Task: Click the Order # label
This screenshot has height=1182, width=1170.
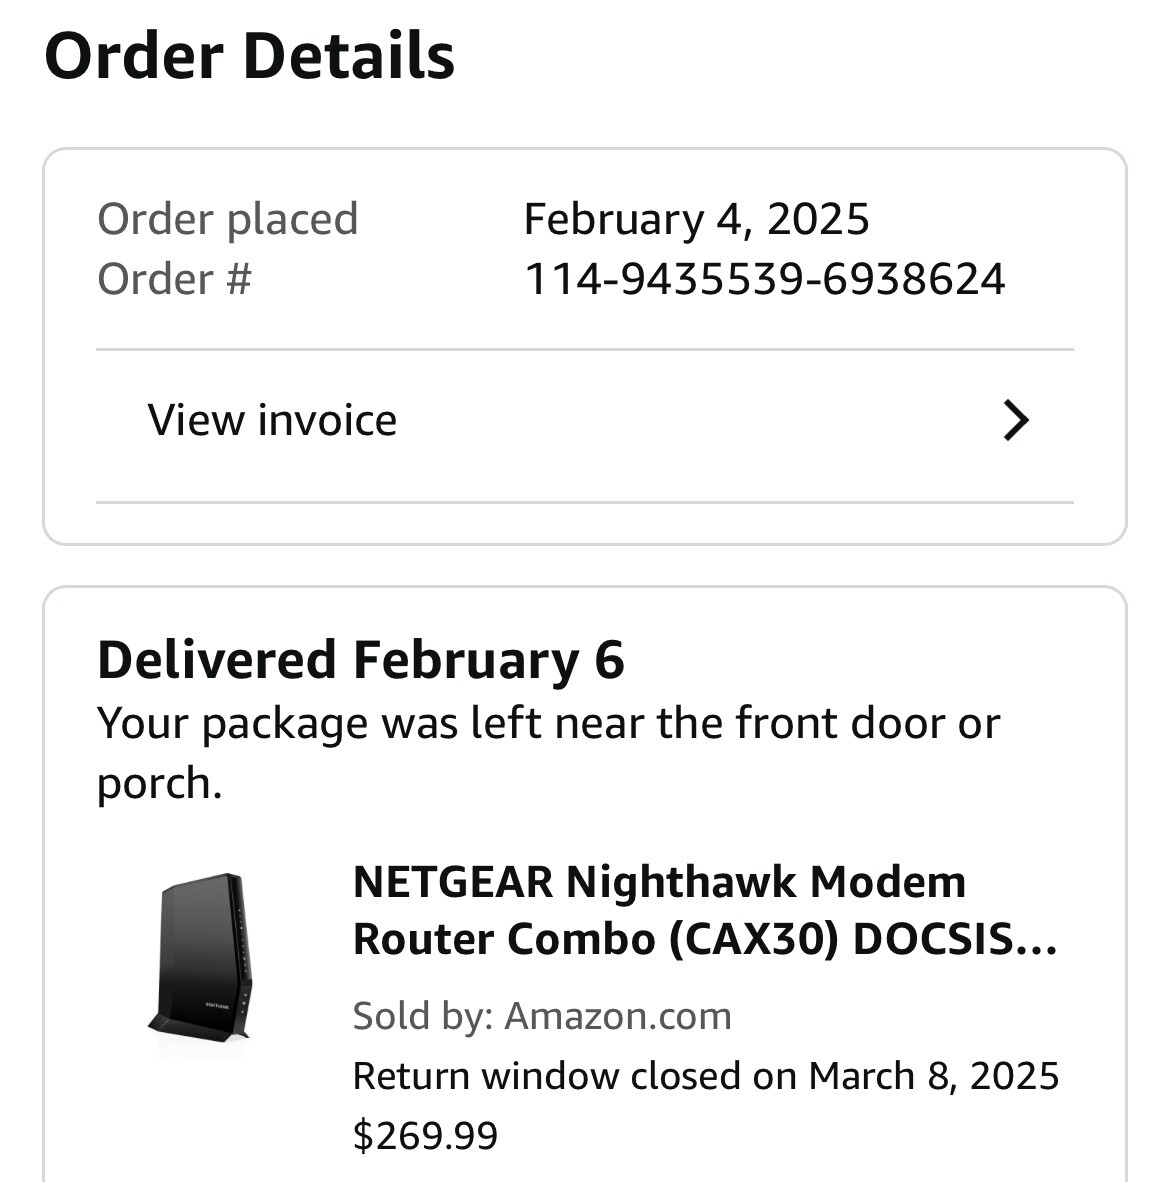Action: click(174, 279)
